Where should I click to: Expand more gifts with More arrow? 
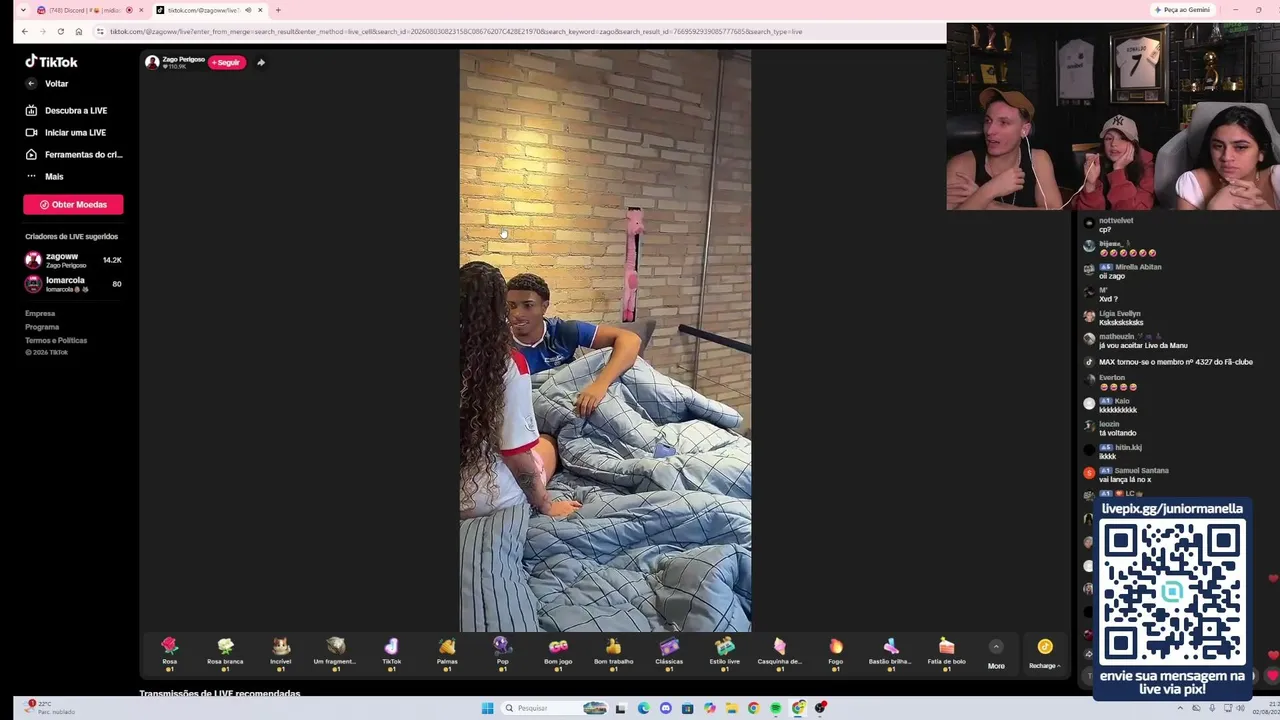tap(996, 654)
